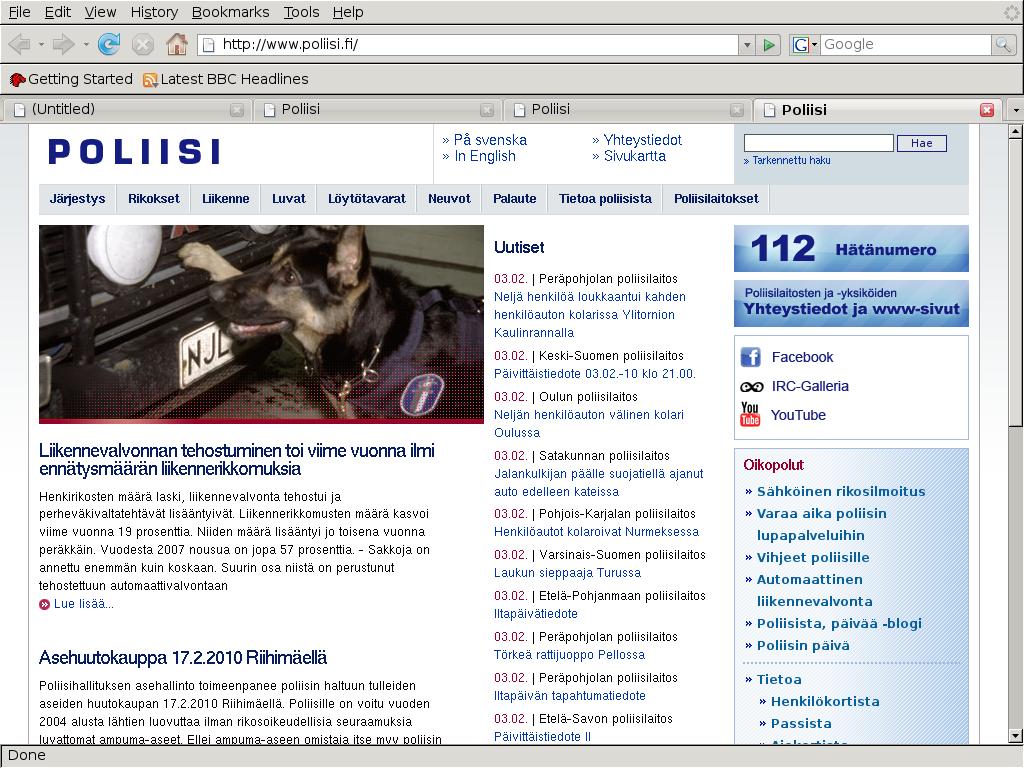Close the active Poliisi tab
Image resolution: width=1024 pixels, height=768 pixels.
[x=987, y=110]
